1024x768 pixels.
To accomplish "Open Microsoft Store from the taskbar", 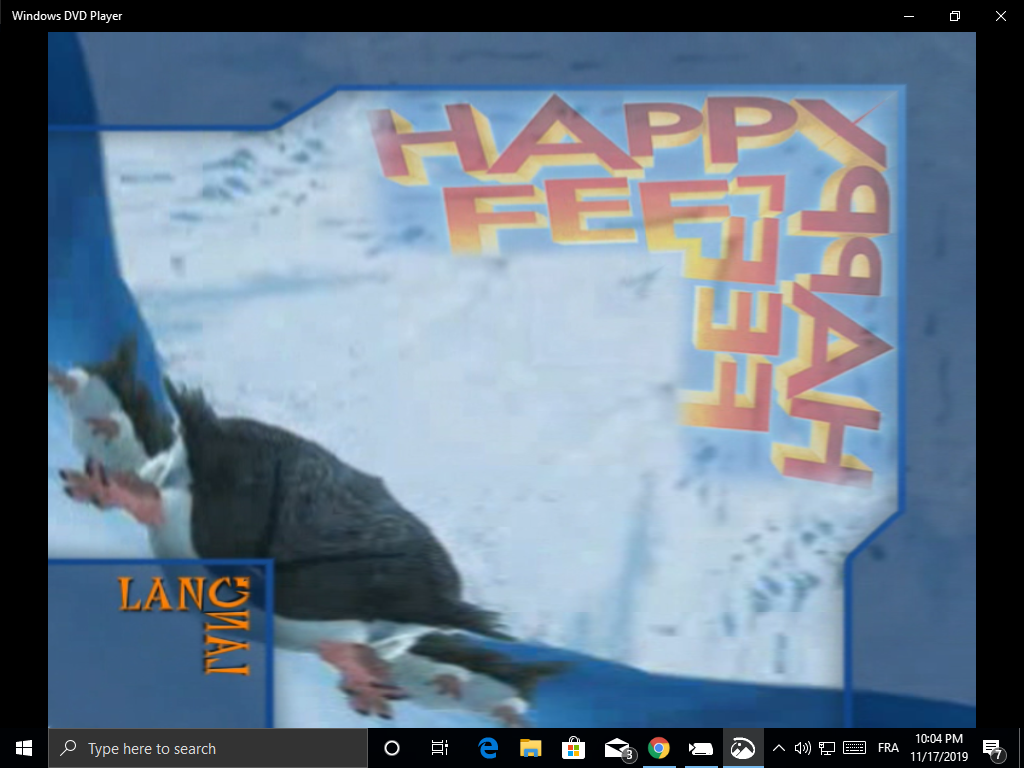I will tap(573, 748).
